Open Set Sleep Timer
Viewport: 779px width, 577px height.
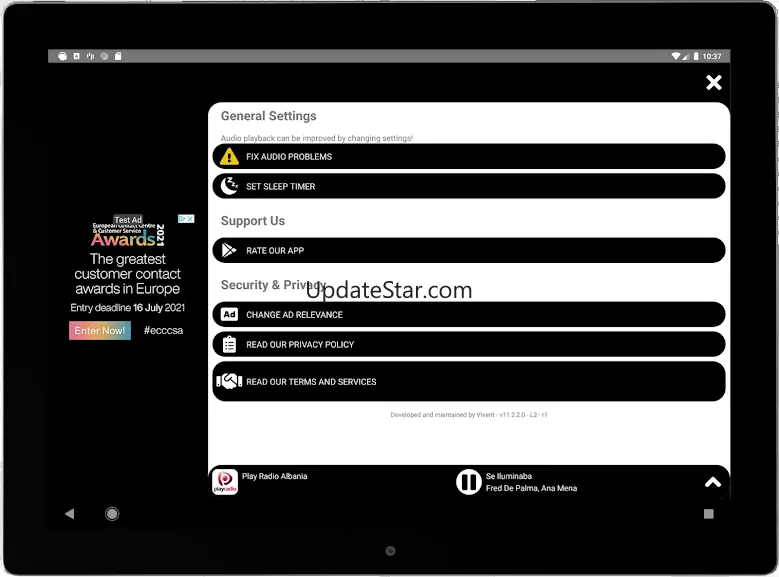[x=468, y=186]
